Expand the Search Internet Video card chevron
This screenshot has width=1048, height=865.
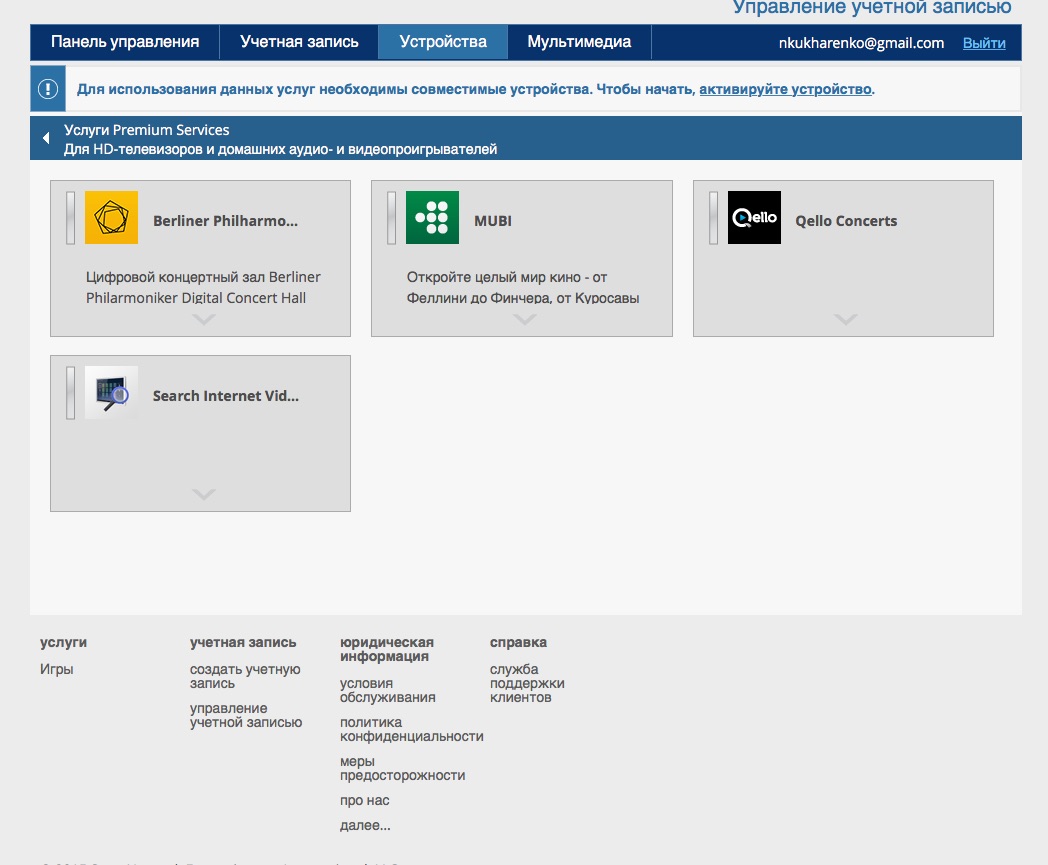click(203, 495)
